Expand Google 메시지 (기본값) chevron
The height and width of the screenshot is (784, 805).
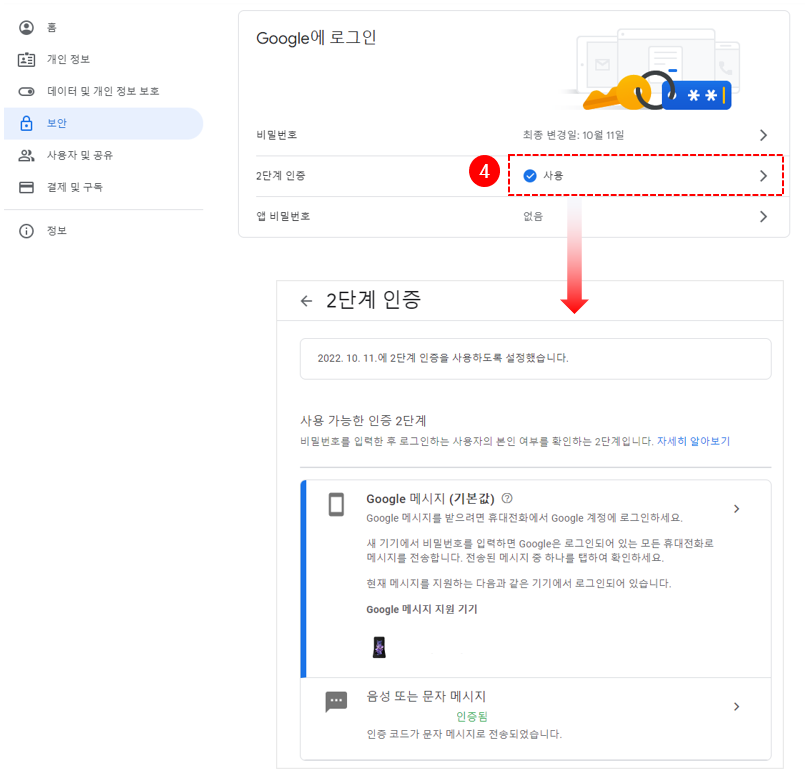737,509
